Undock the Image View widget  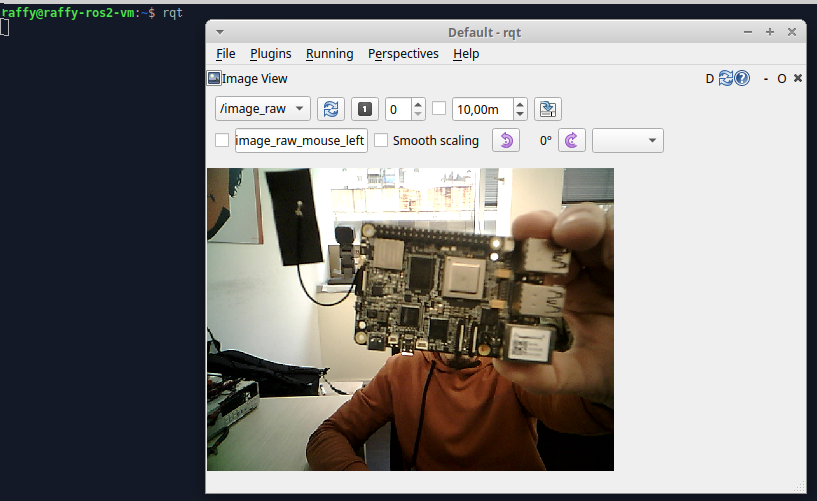(x=782, y=79)
